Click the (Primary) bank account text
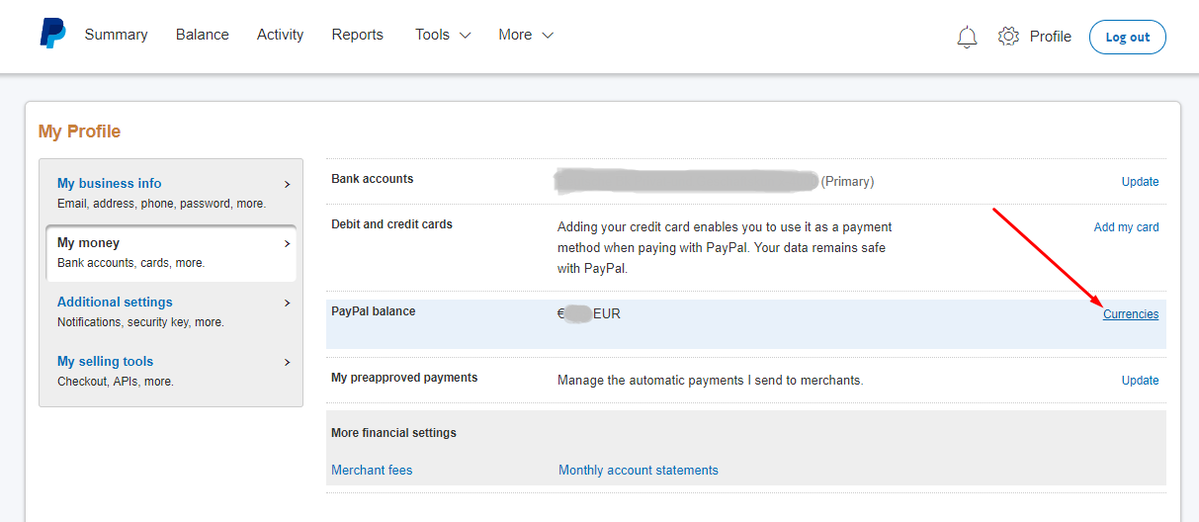This screenshot has height=522, width=1199. [x=847, y=182]
